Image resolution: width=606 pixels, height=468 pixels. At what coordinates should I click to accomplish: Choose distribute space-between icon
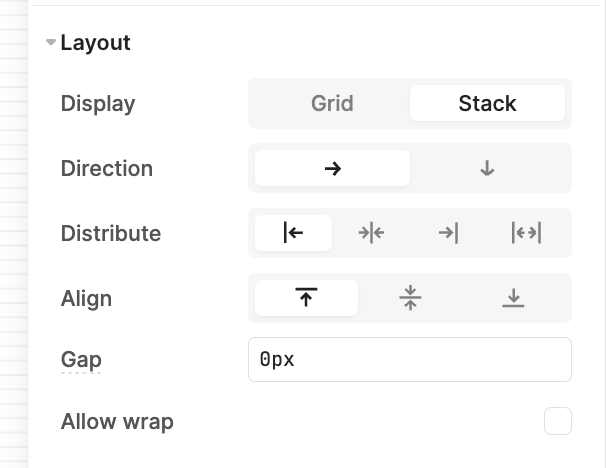526,233
